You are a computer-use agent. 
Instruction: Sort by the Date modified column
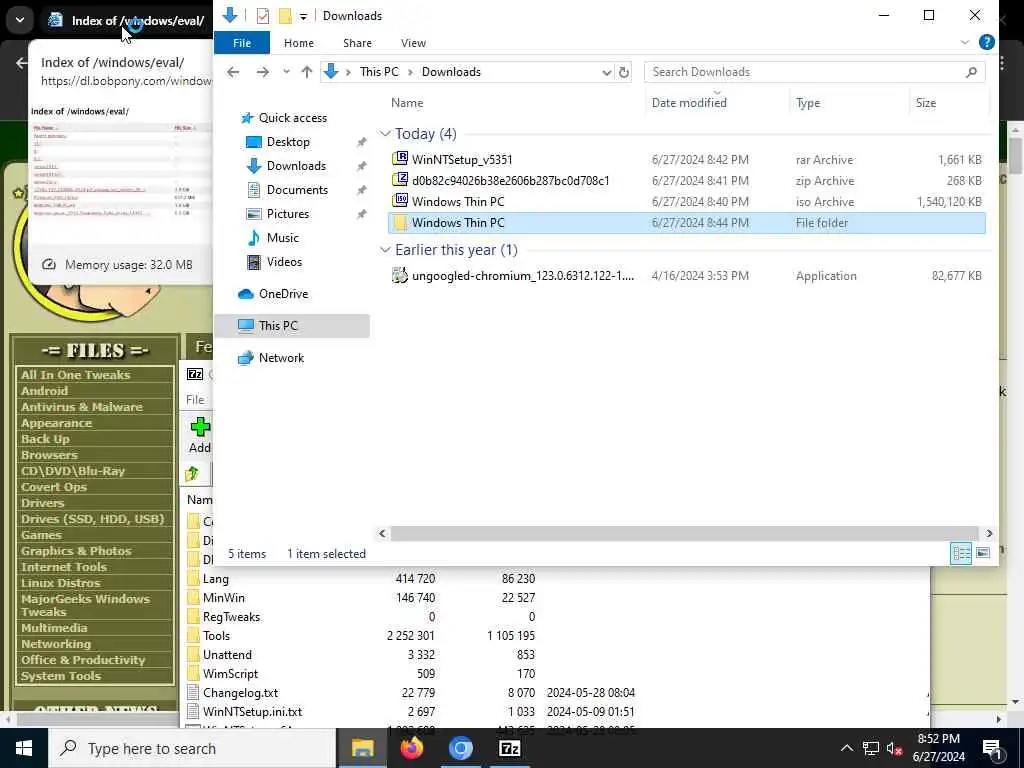tap(689, 103)
